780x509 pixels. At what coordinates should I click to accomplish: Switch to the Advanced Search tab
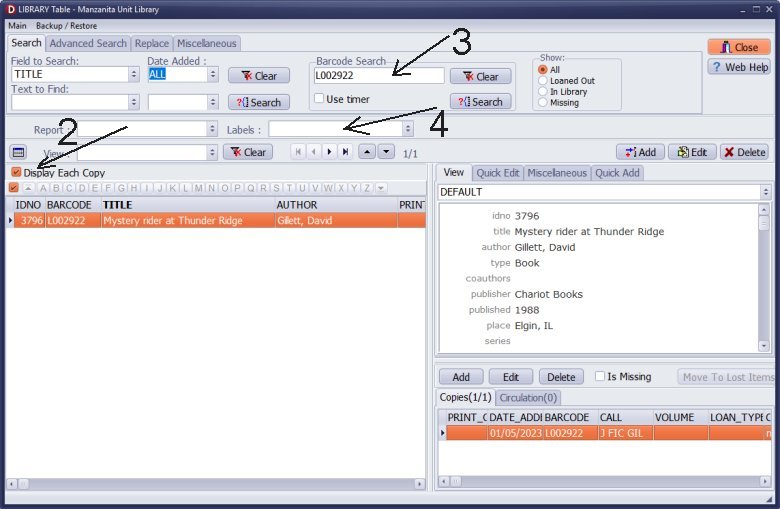click(x=88, y=43)
